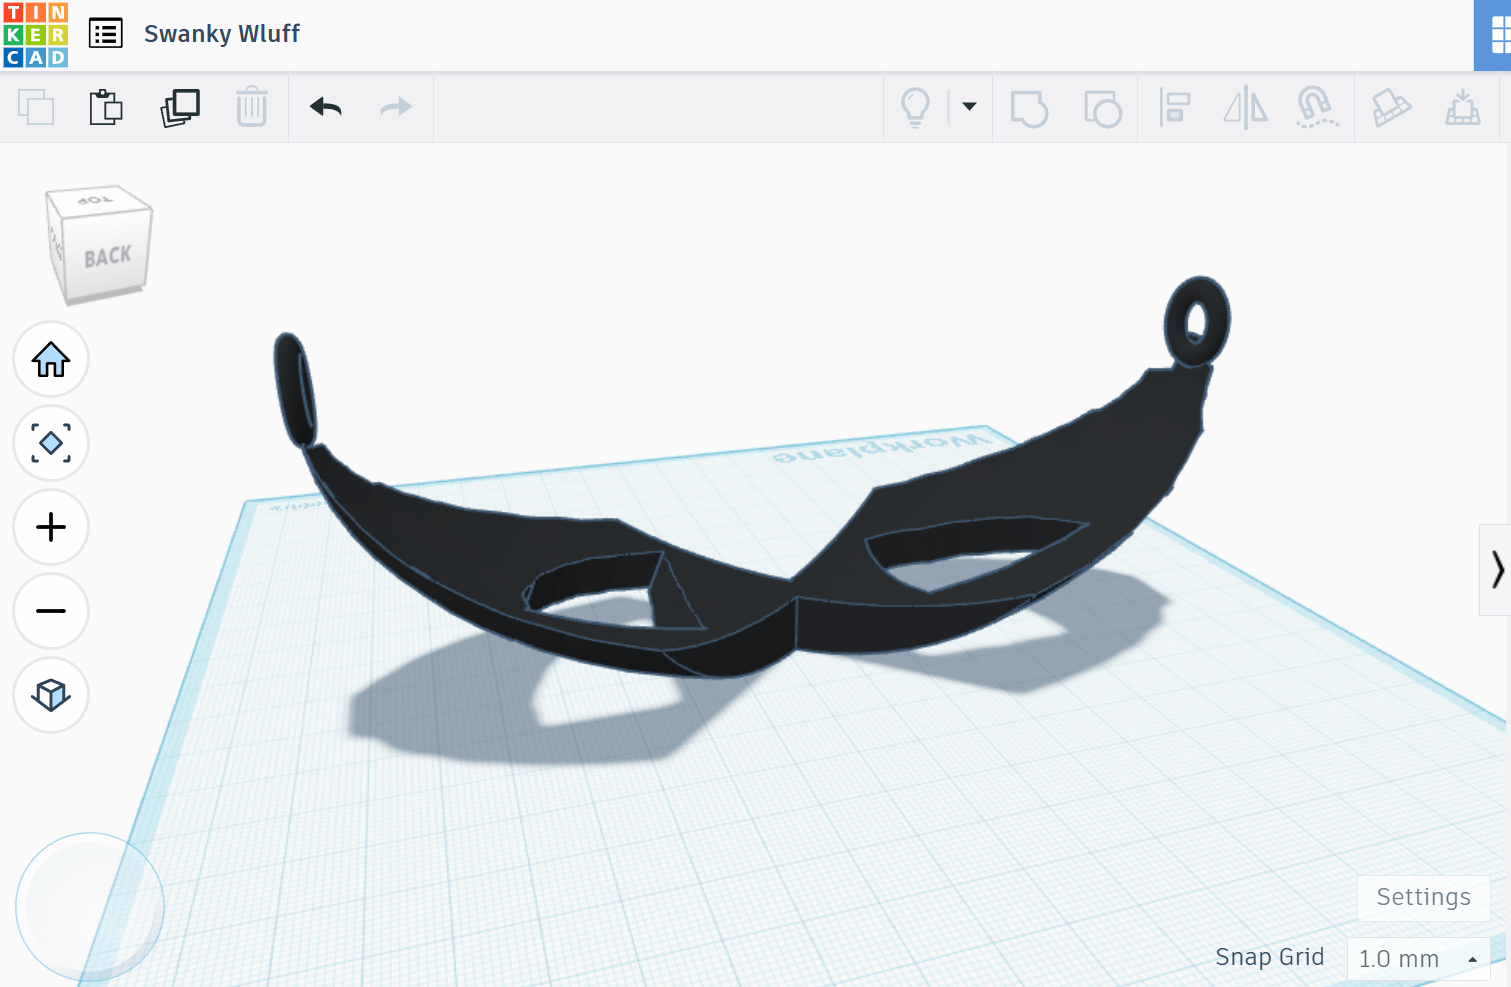Click the Paste toolbar icon
This screenshot has height=987, width=1511.
pyautogui.click(x=106, y=107)
